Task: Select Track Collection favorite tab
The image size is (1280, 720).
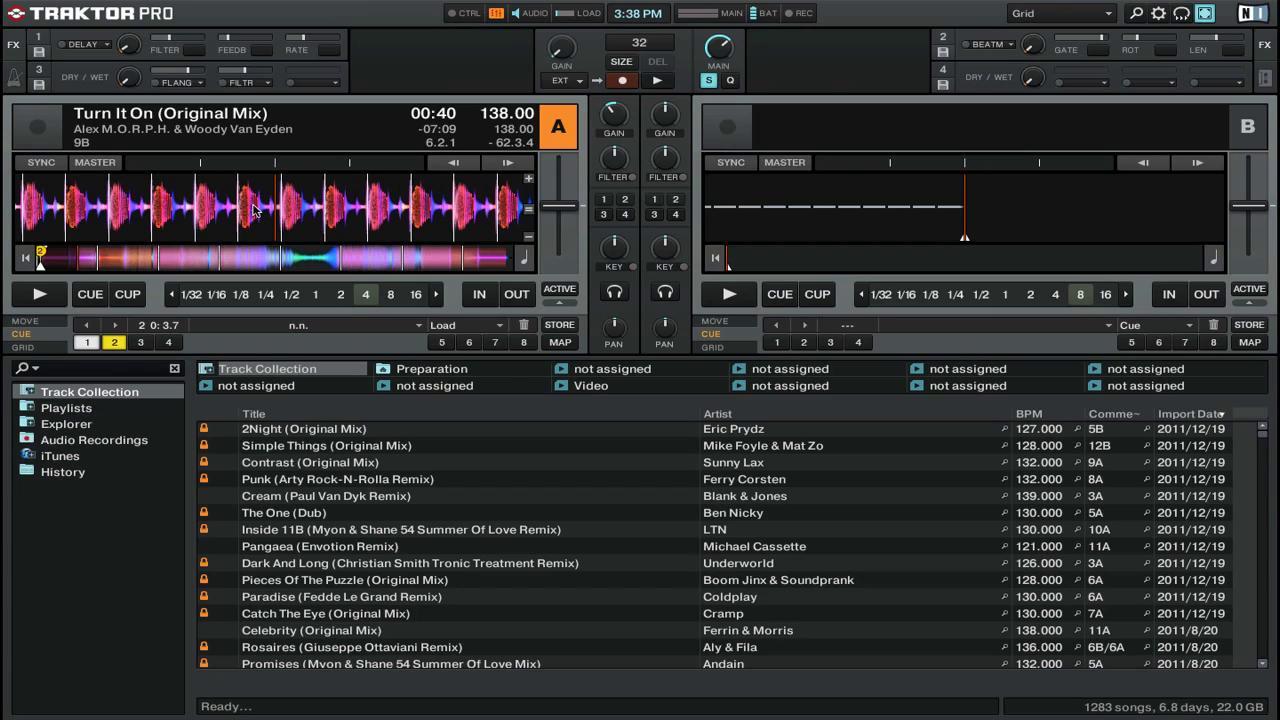Action: [x=283, y=369]
